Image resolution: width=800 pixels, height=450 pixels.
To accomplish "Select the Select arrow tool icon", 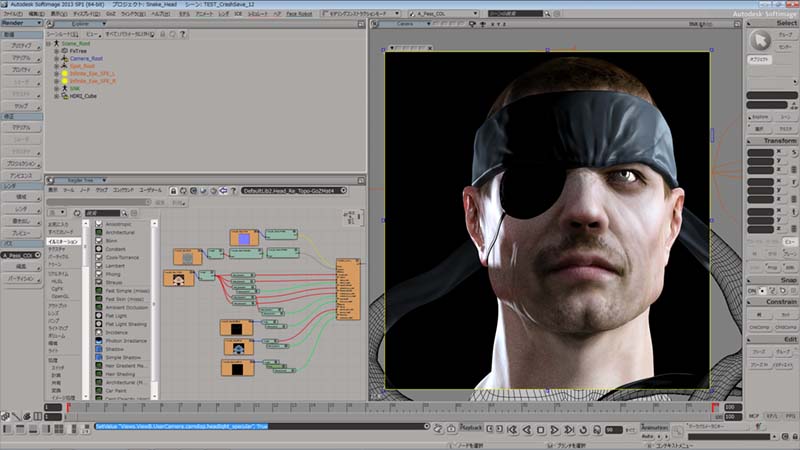I will [x=760, y=40].
